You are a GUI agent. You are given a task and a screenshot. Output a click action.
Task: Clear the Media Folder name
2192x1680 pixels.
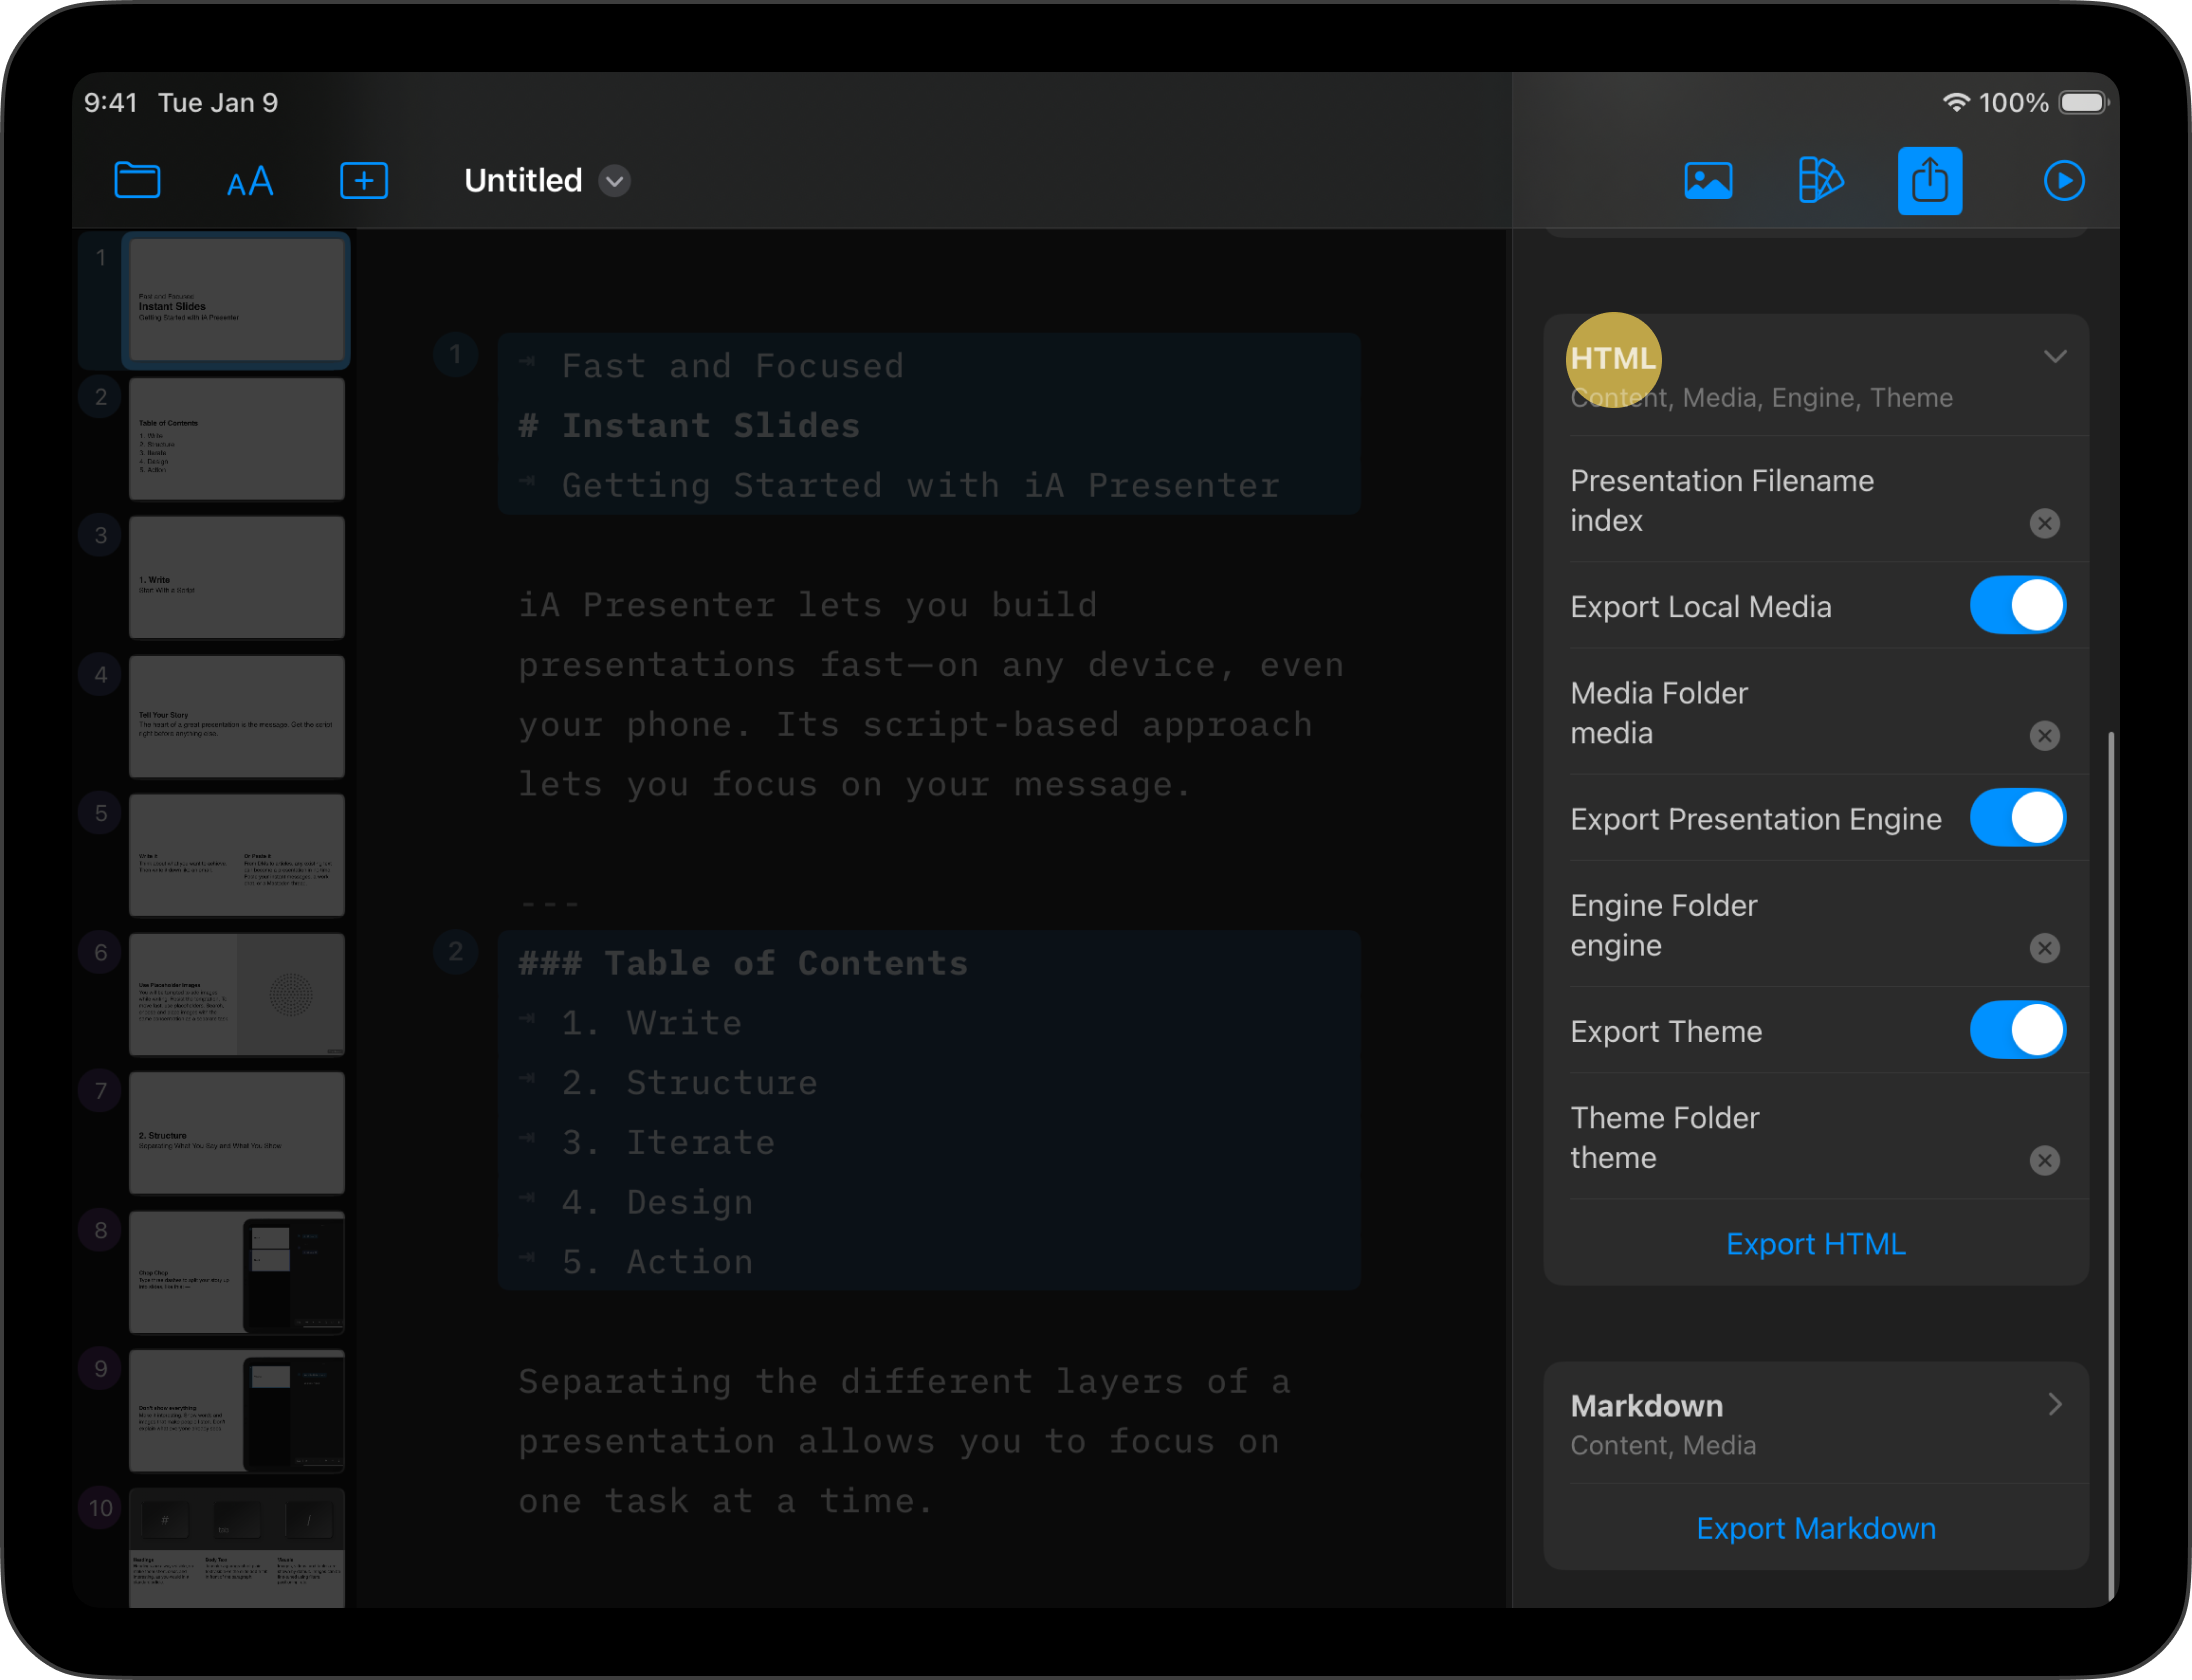[2044, 736]
